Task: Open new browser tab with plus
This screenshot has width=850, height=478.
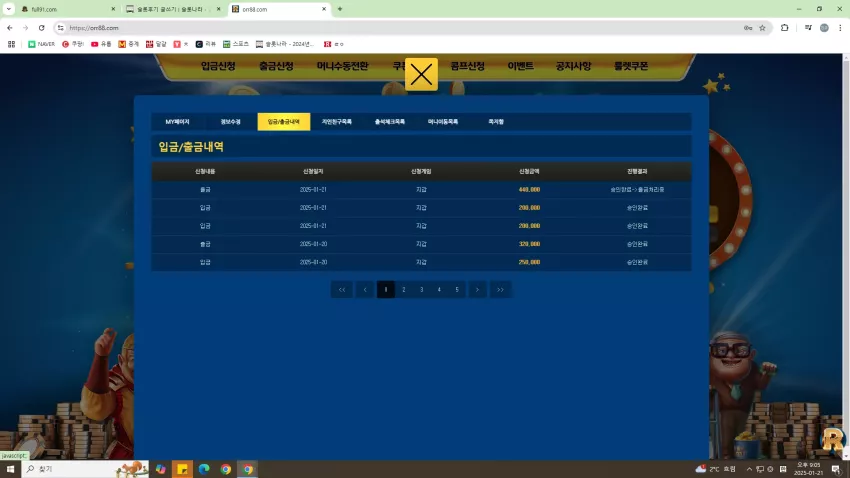Action: pos(340,9)
